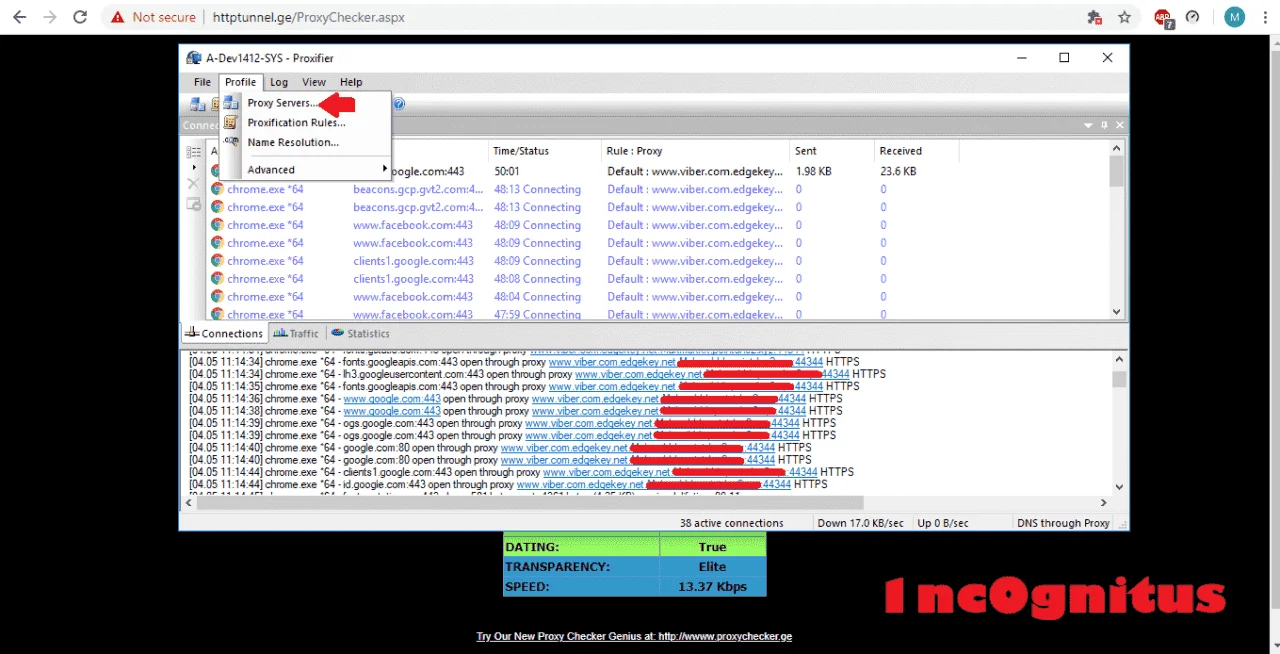Click the gray X icon beside connections
Screen dimensions: 1280x654
(194, 184)
